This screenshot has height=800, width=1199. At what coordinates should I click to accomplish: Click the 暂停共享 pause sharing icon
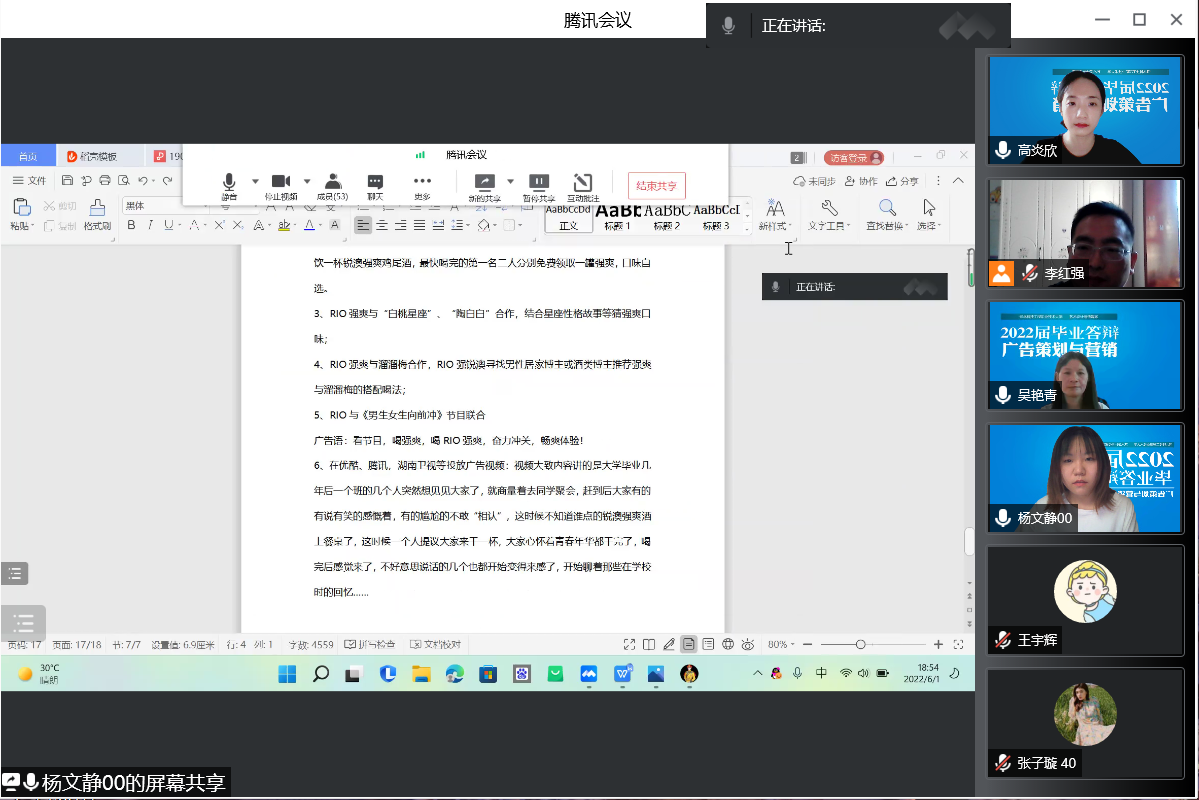[x=538, y=181]
